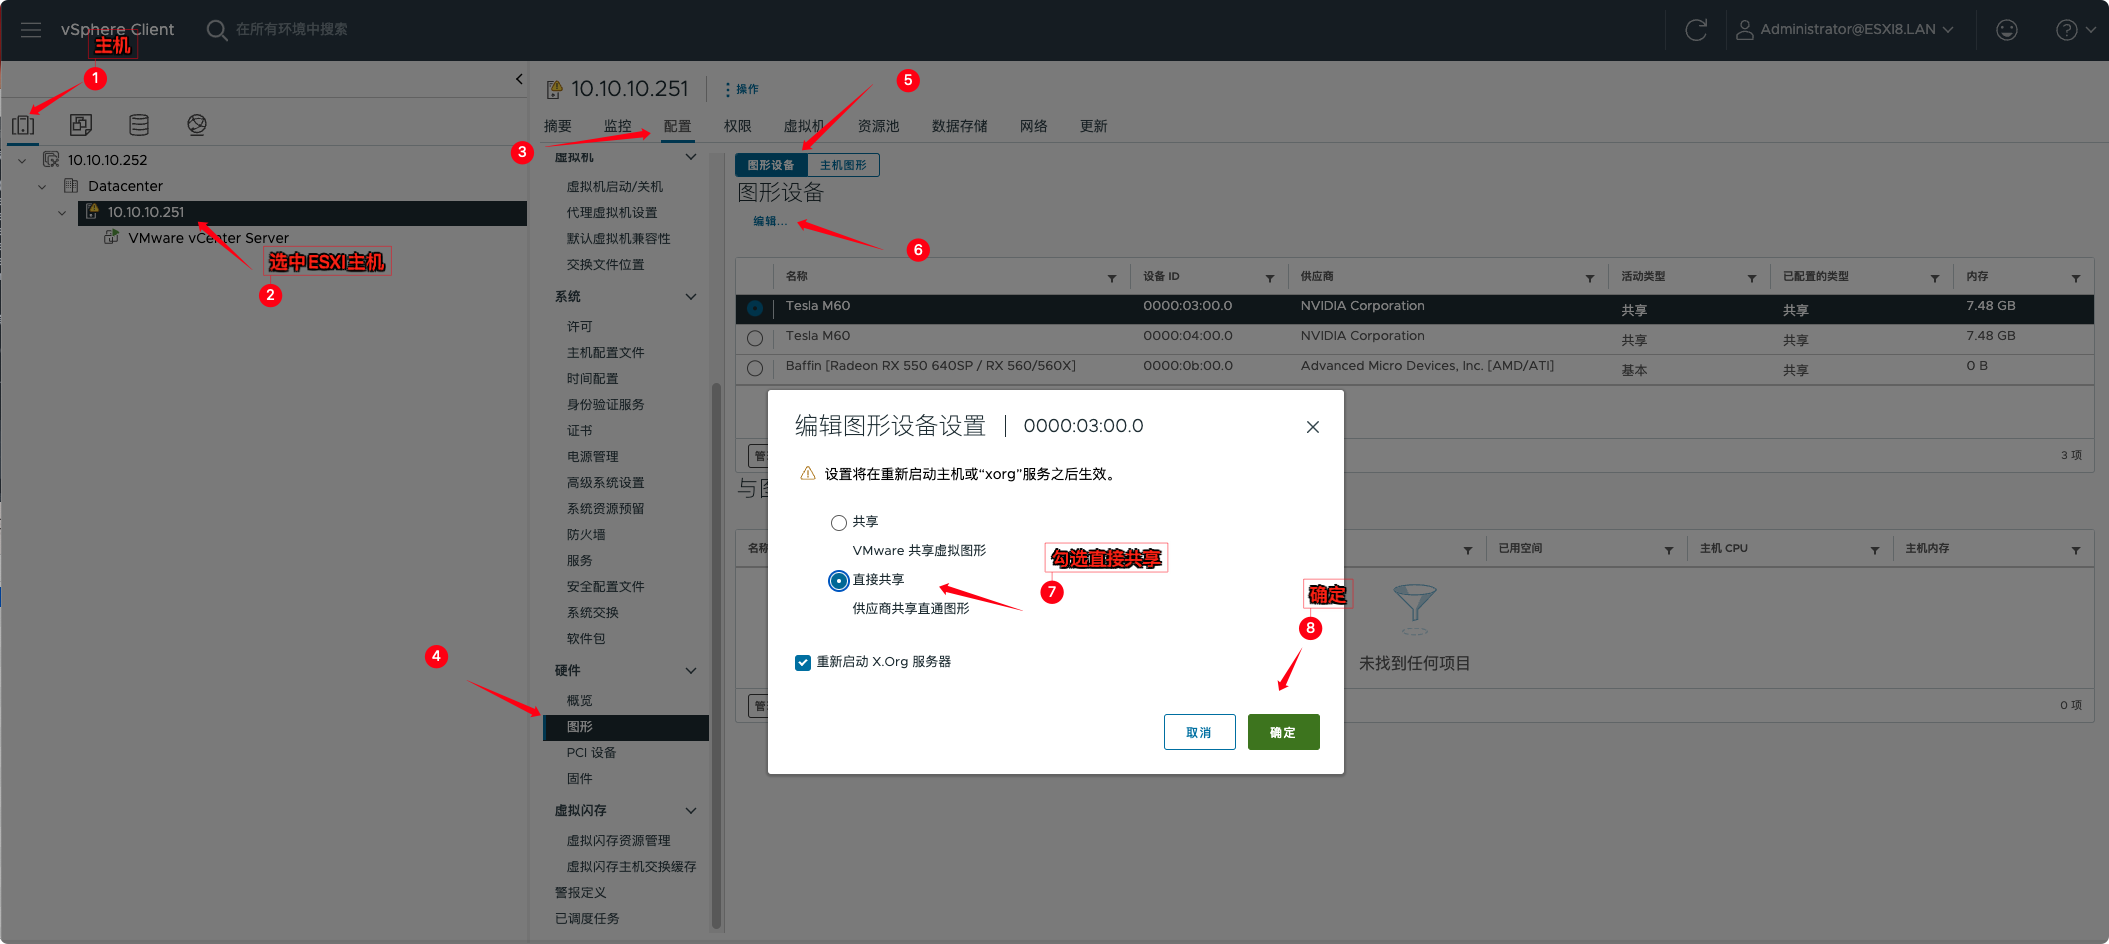Viewport: 2109px width, 944px height.
Task: Collapse the Datacenter tree node
Action: click(42, 186)
